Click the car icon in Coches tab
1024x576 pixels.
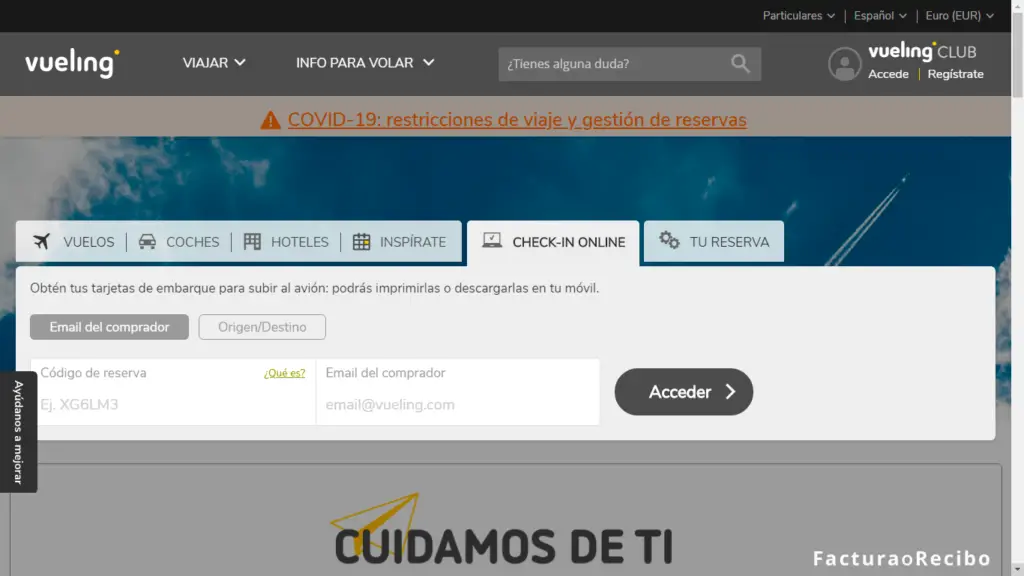(148, 242)
